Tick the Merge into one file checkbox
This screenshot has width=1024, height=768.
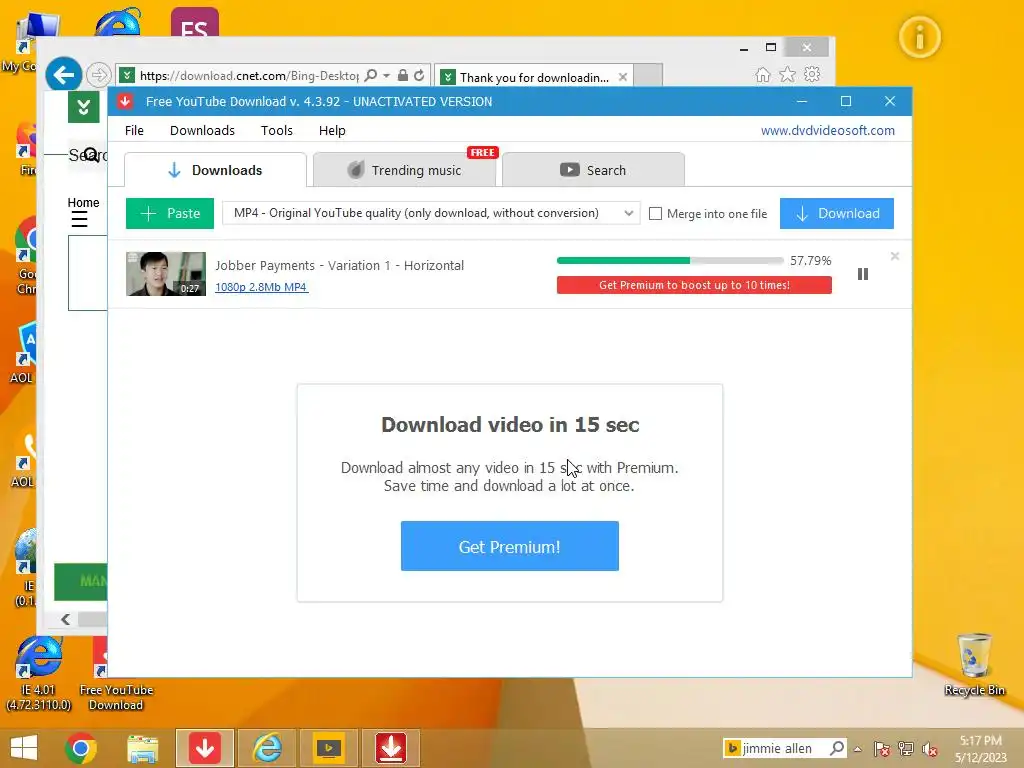coord(656,214)
